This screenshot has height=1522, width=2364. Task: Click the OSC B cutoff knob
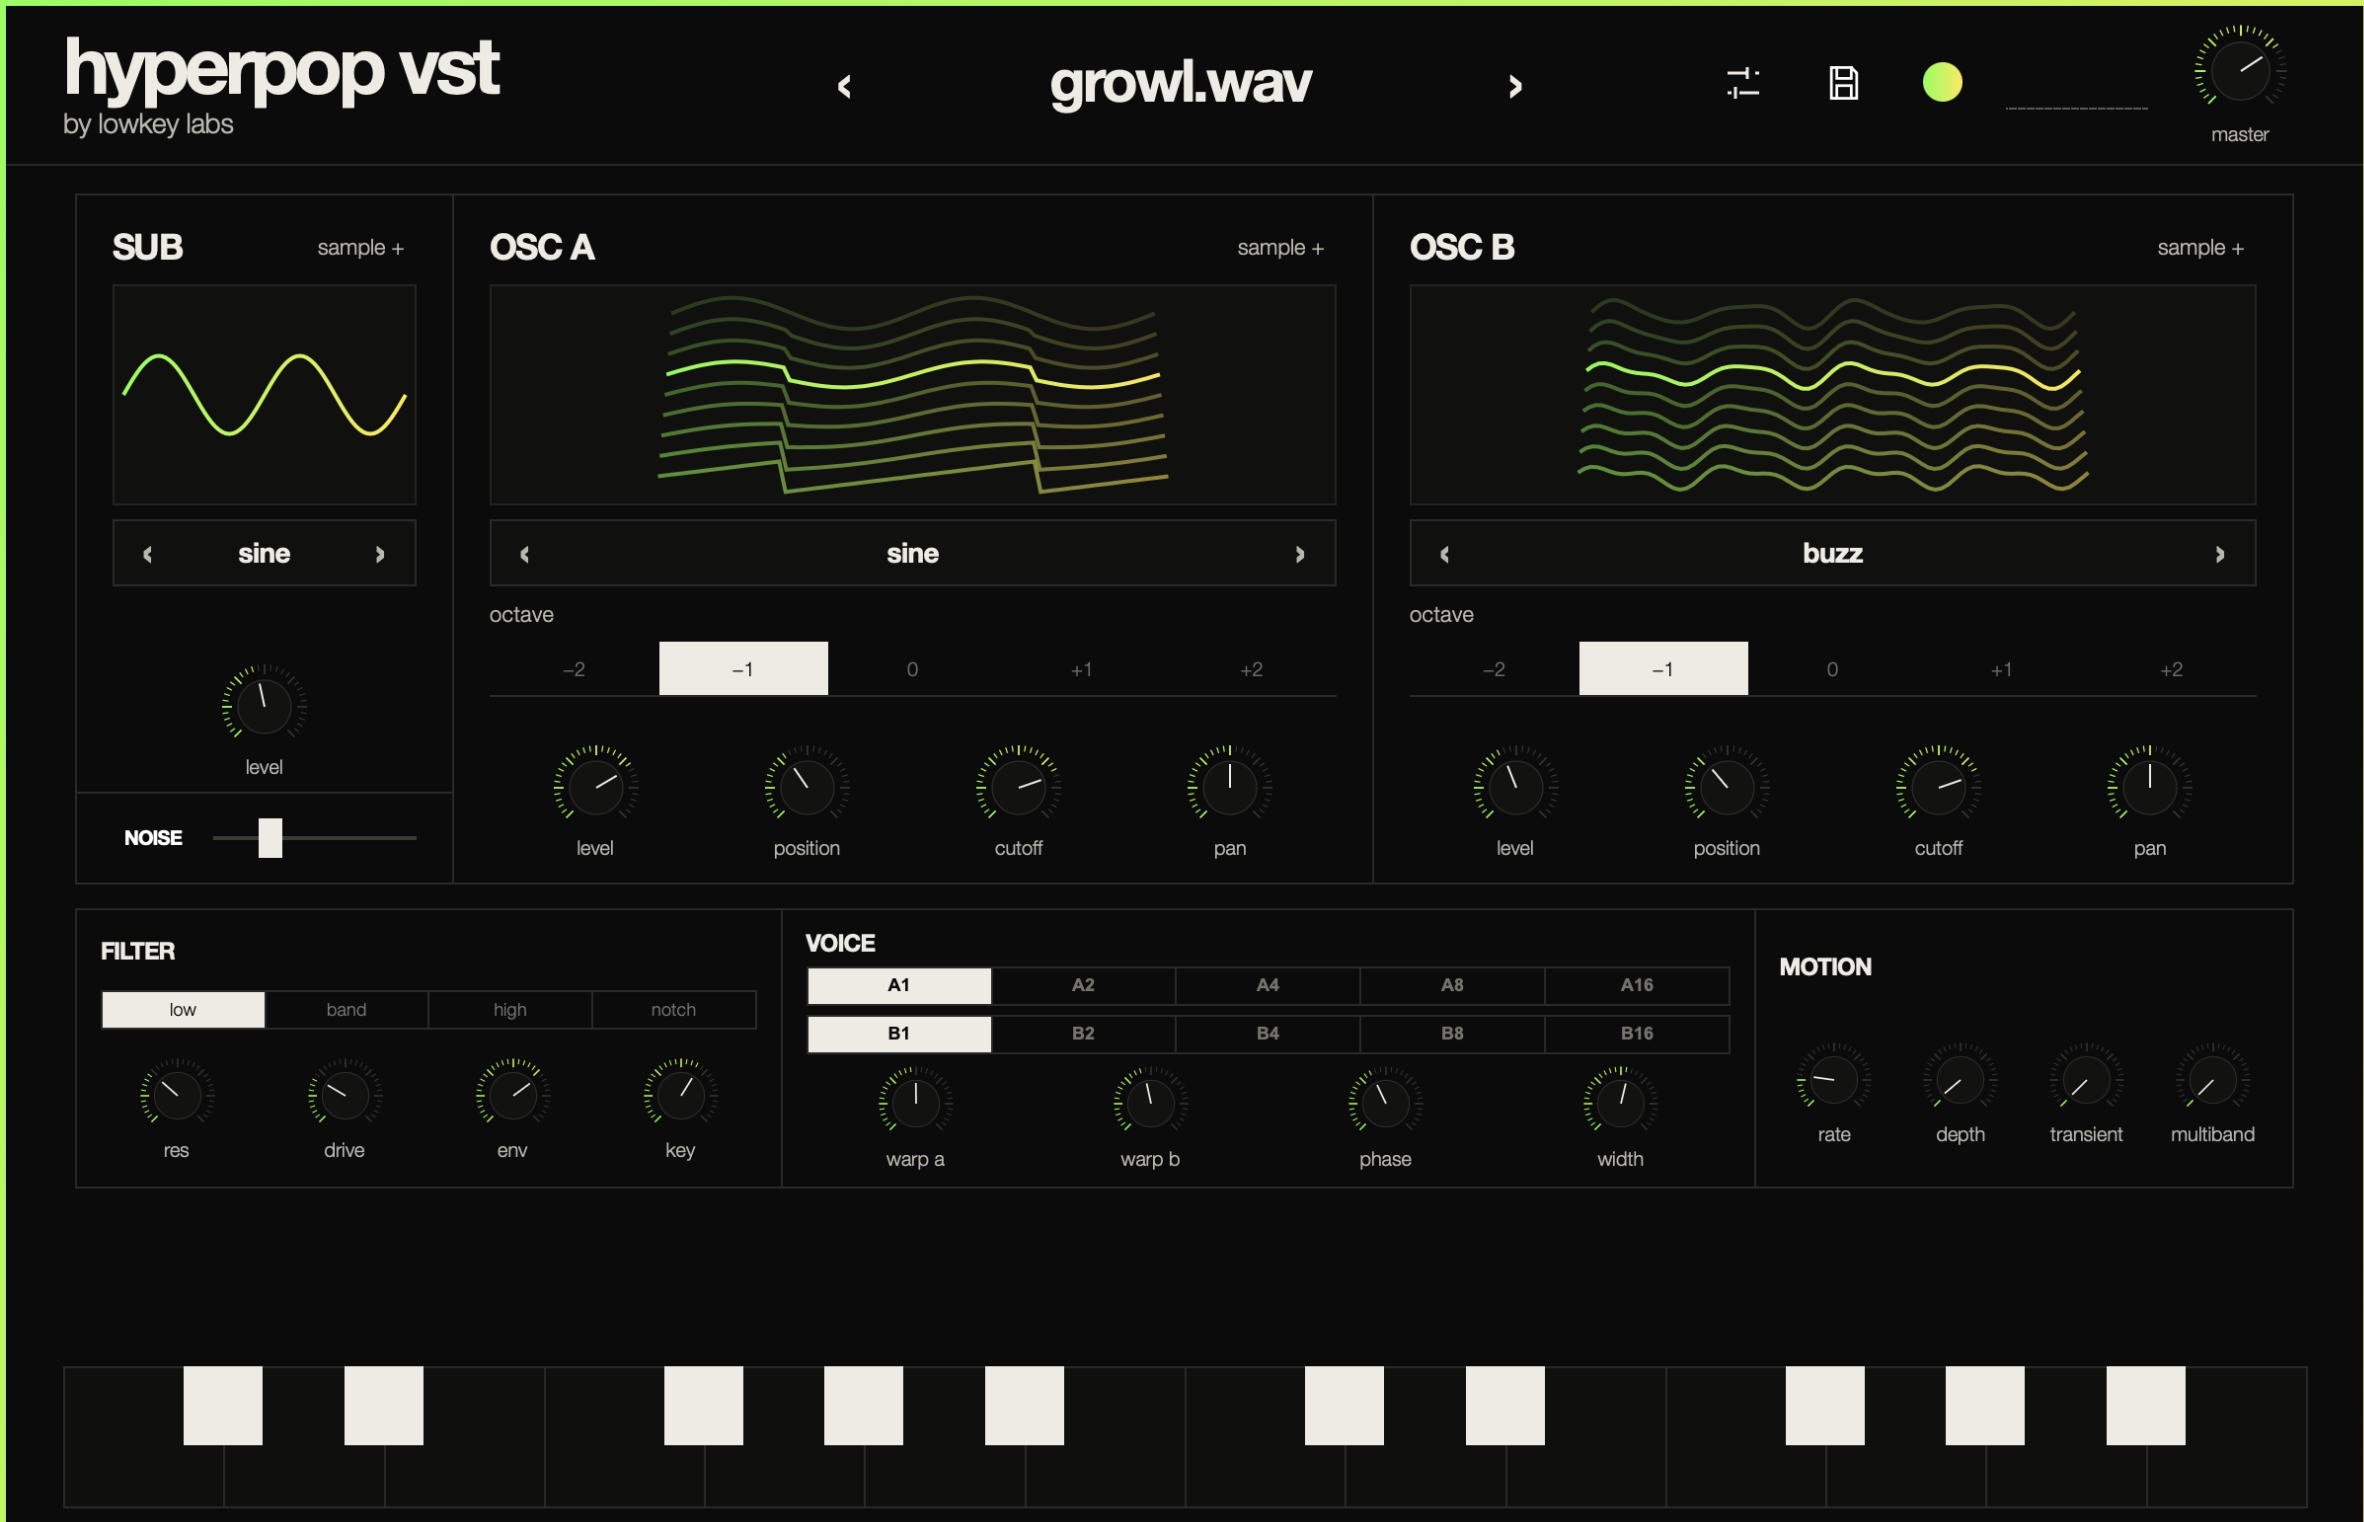click(x=1938, y=786)
